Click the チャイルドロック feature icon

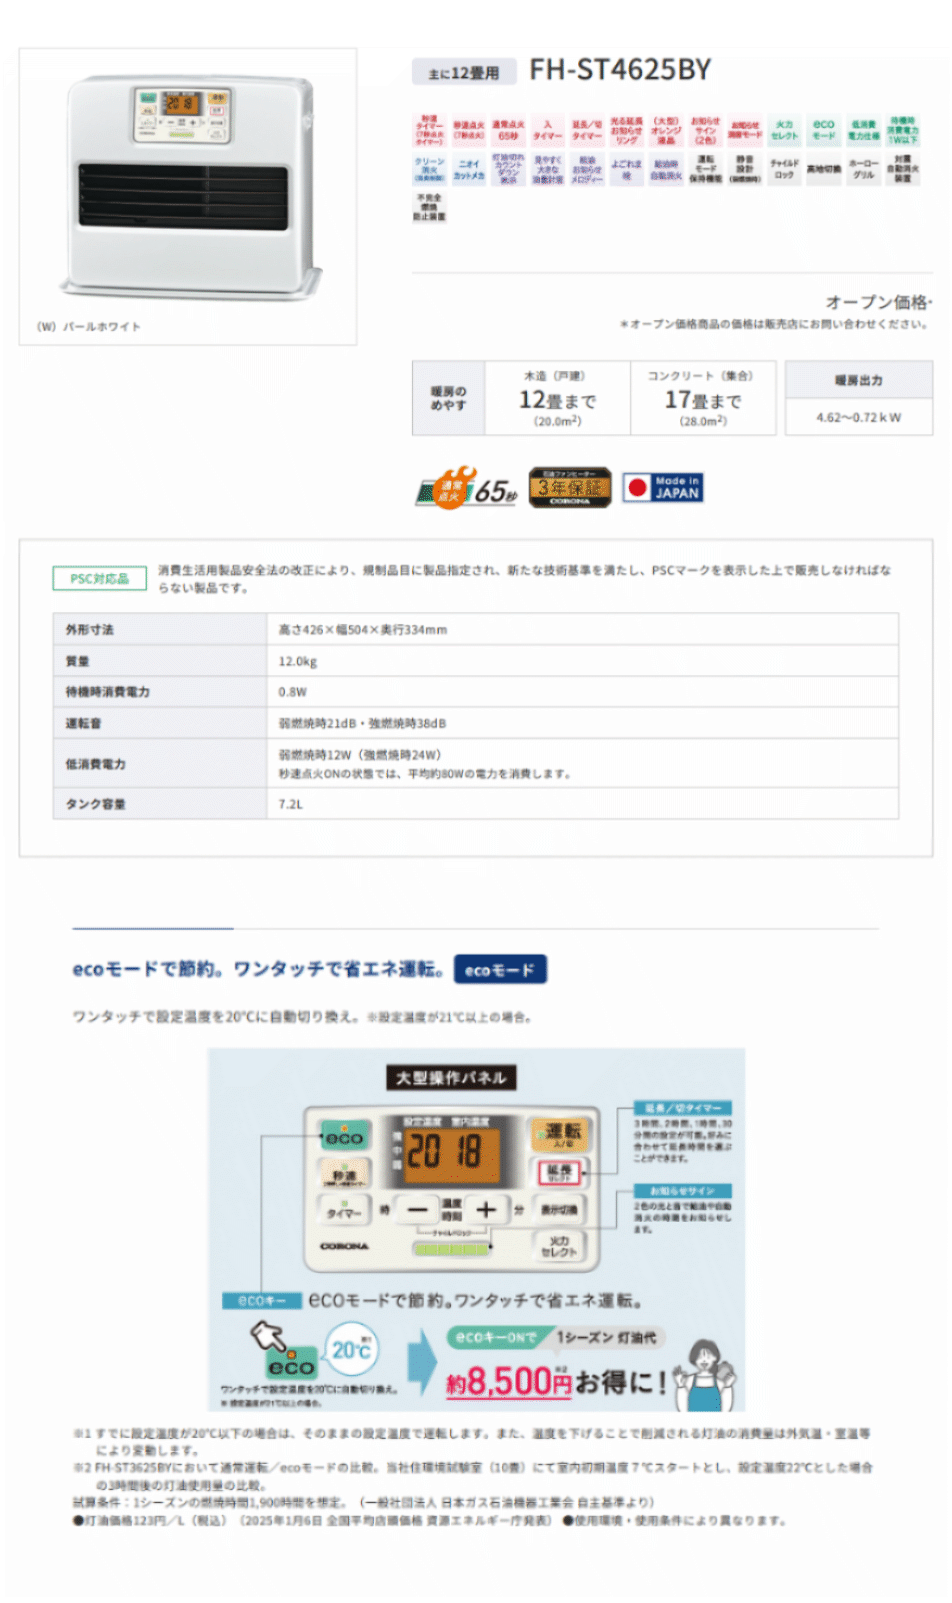784,169
